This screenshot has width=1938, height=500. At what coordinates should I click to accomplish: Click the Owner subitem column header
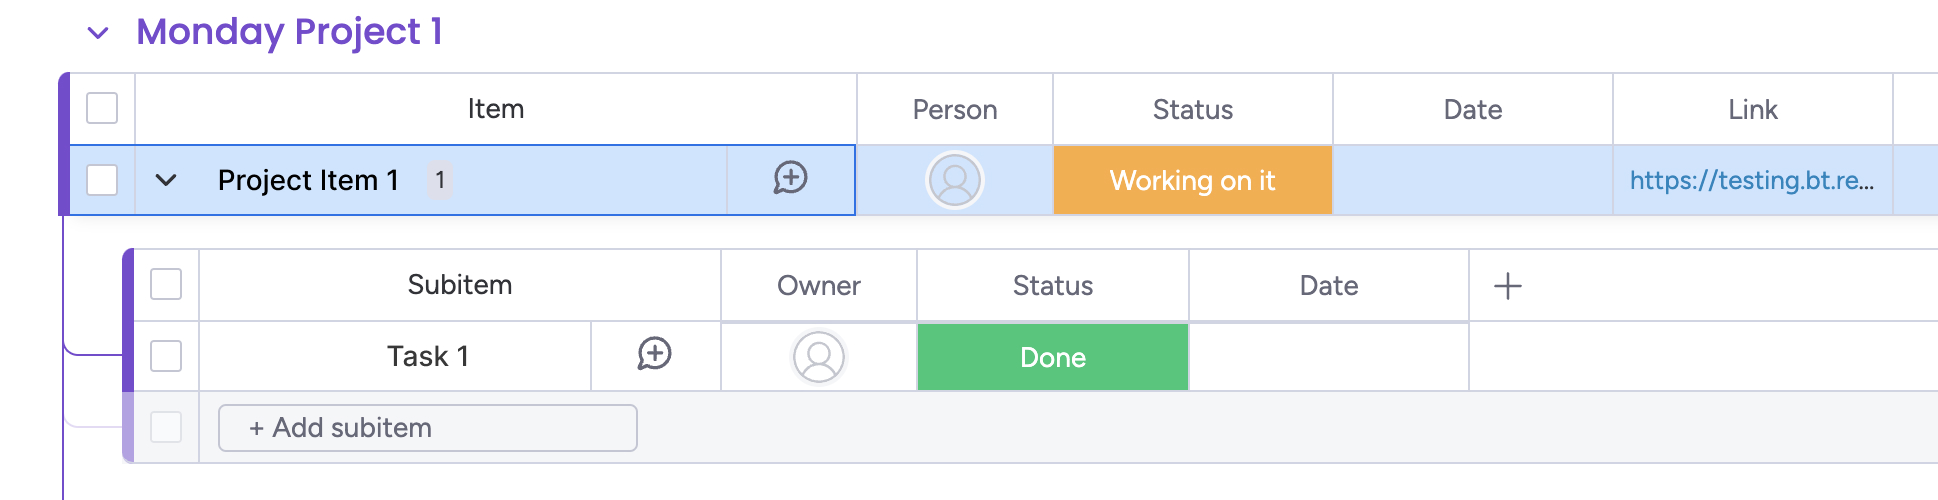coord(818,286)
